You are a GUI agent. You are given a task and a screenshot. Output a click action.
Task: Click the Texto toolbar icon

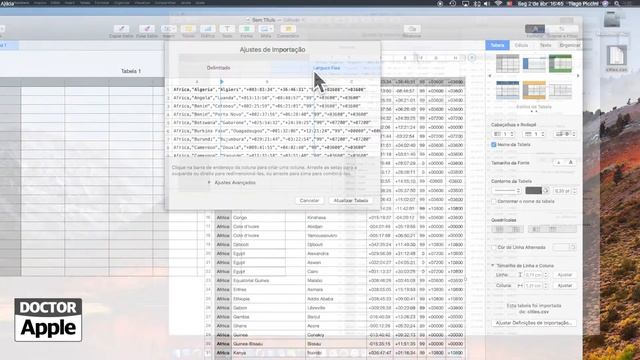227,29
